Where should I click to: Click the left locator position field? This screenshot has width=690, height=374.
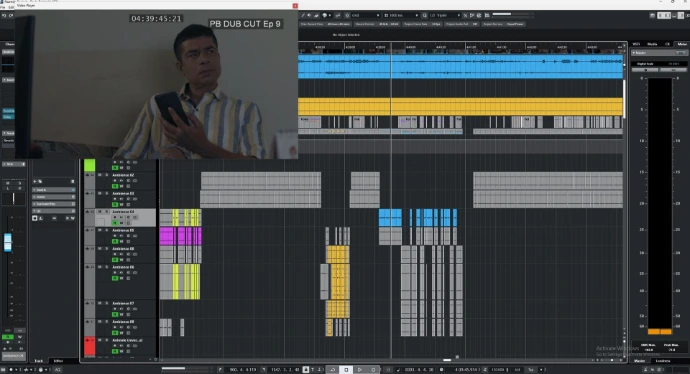pos(242,370)
